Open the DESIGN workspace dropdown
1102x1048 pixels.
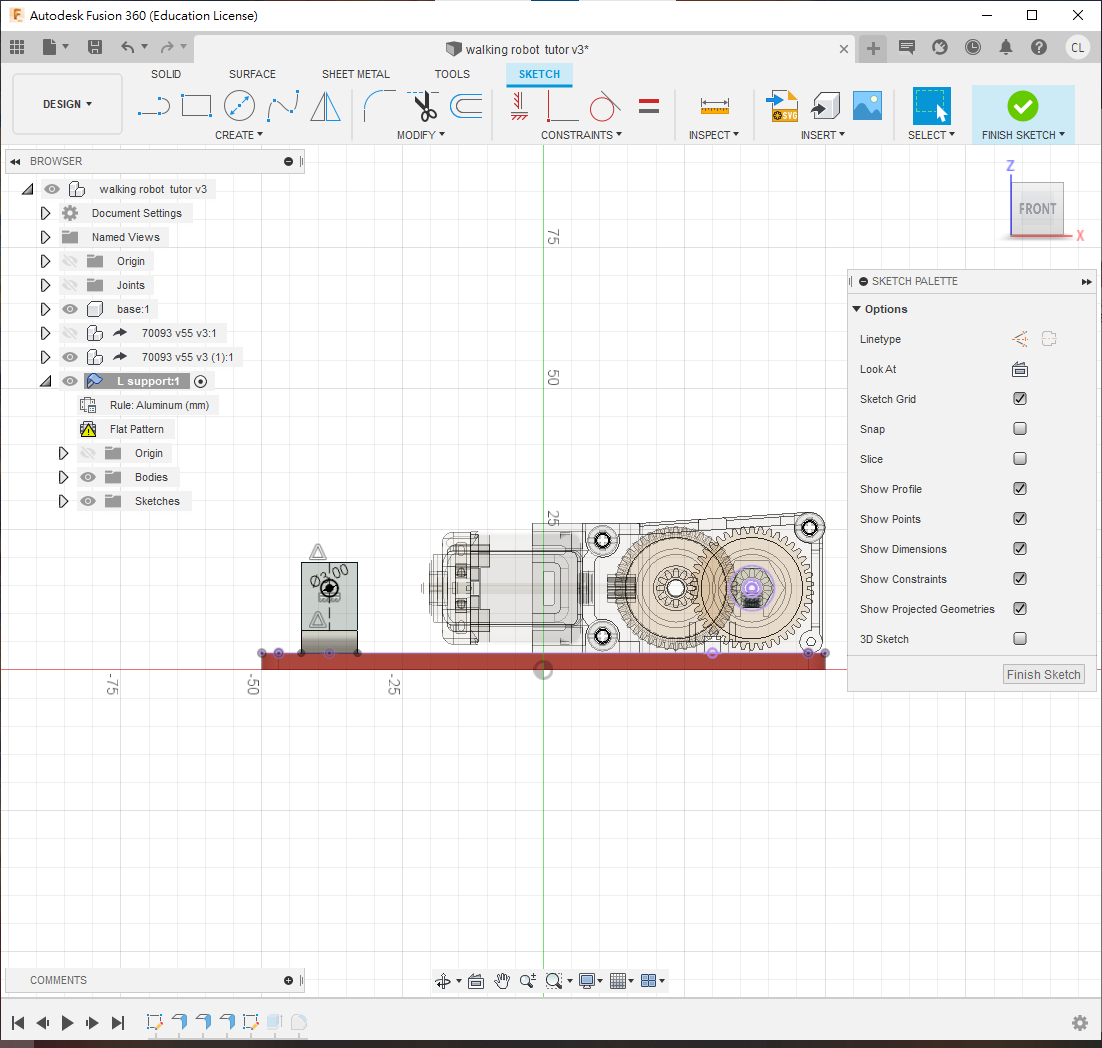67,104
